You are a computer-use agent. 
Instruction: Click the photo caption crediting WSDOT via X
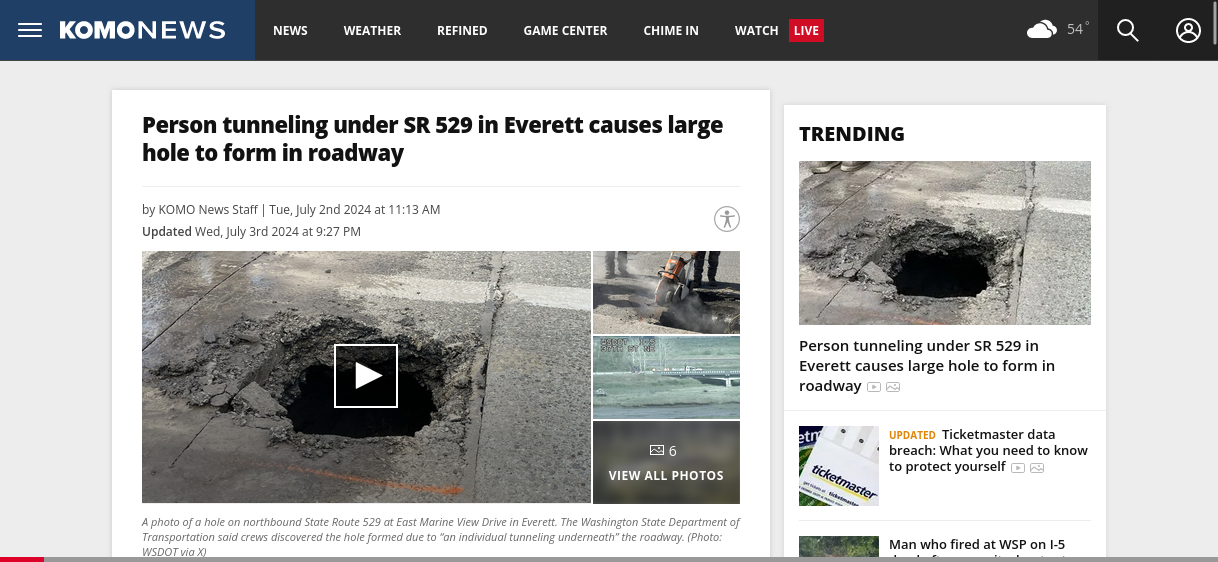(441, 537)
